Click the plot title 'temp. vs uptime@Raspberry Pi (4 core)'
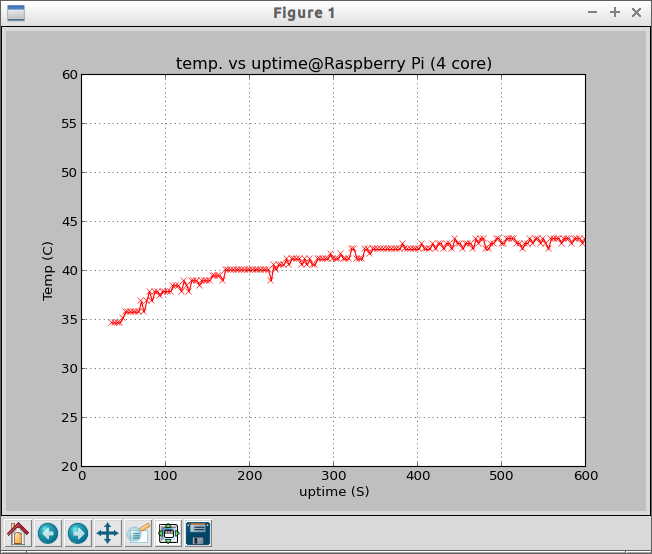The image size is (652, 554). coord(333,64)
